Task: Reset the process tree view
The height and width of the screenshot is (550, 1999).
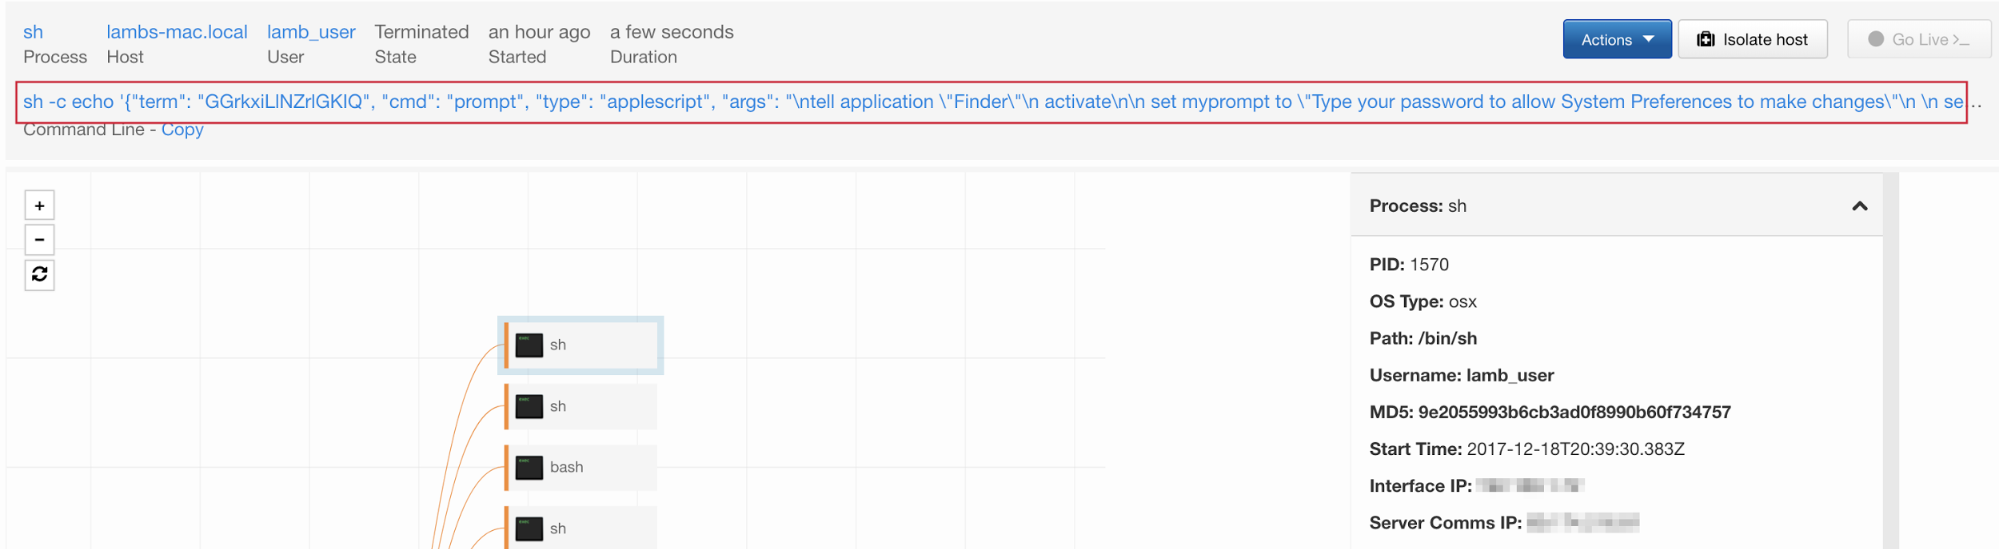Action: click(39, 274)
